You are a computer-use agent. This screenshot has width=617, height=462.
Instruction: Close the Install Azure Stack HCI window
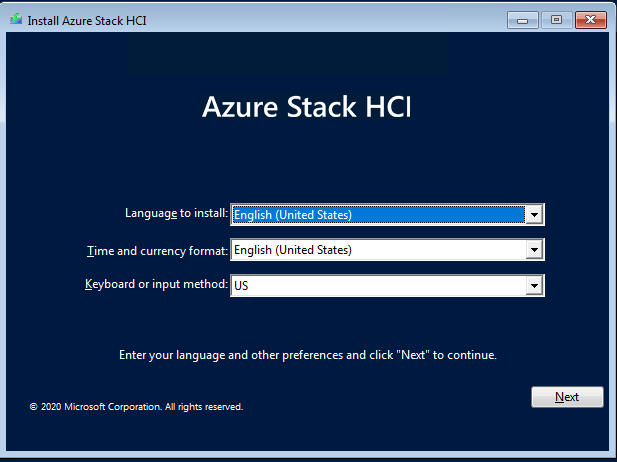click(591, 20)
